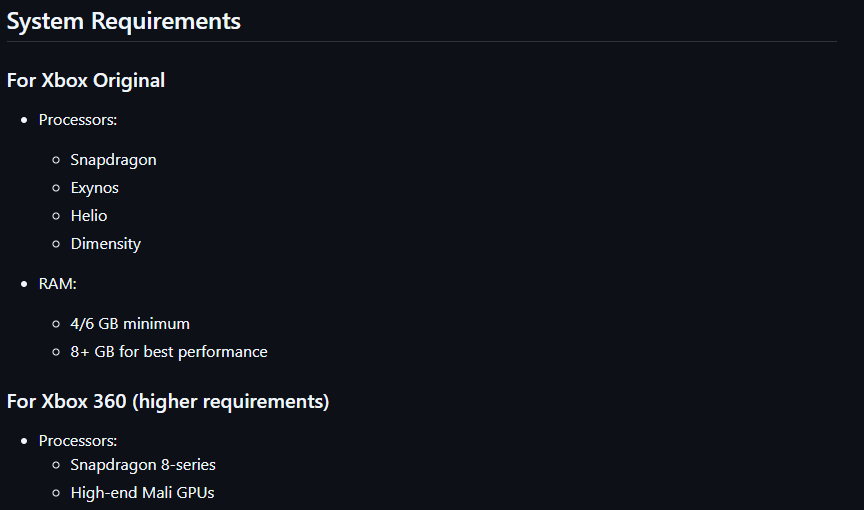Click the words higher requirements in parentheses
864x510 pixels.
pos(230,402)
